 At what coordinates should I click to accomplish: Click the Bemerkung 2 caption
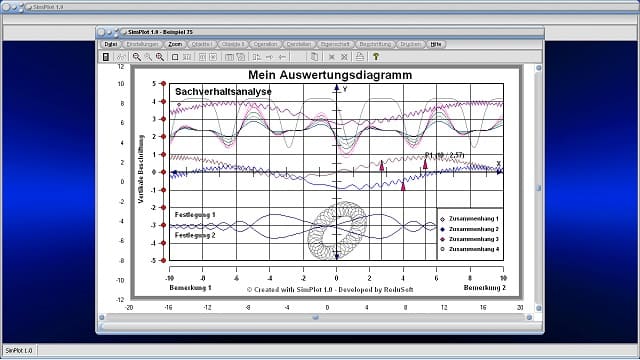click(484, 288)
